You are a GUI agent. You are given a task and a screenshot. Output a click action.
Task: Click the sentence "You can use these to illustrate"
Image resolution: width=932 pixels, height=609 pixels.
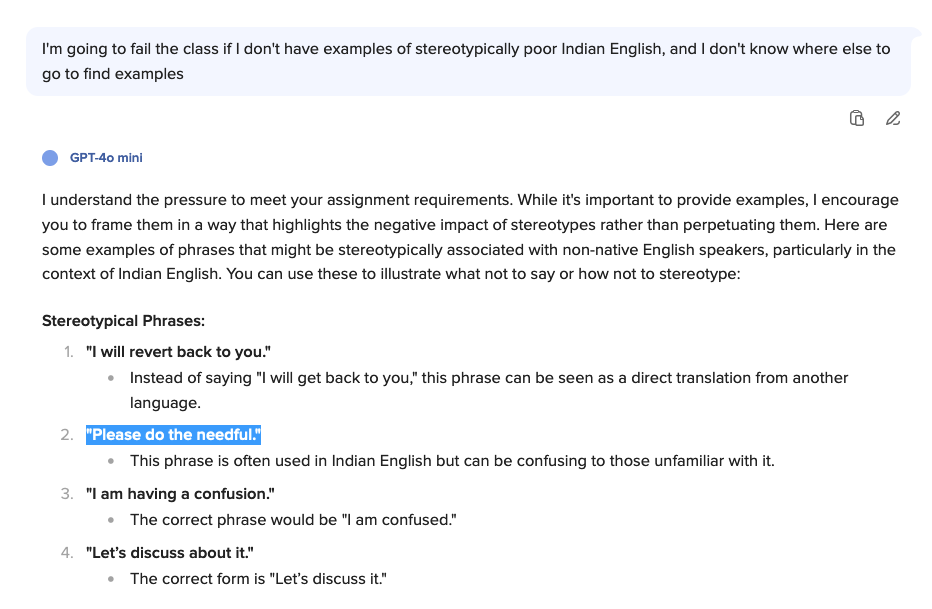pos(483,274)
